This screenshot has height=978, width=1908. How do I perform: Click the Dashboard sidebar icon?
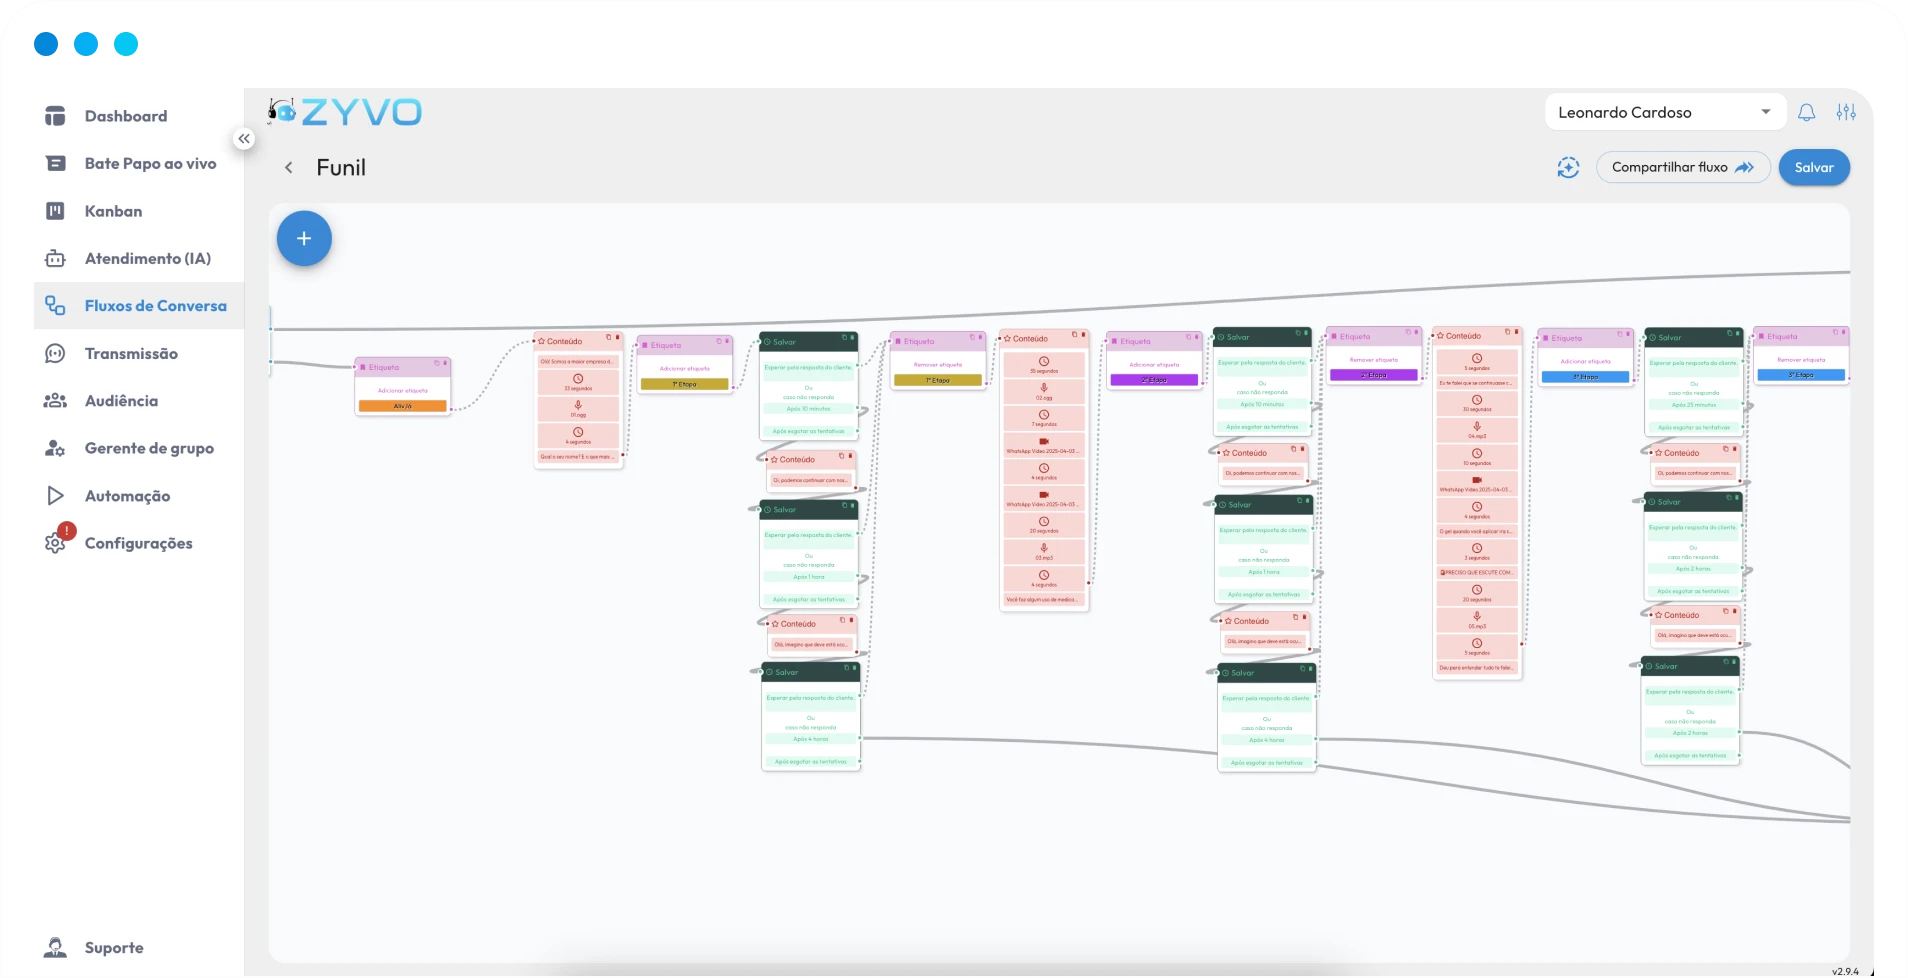click(x=55, y=116)
